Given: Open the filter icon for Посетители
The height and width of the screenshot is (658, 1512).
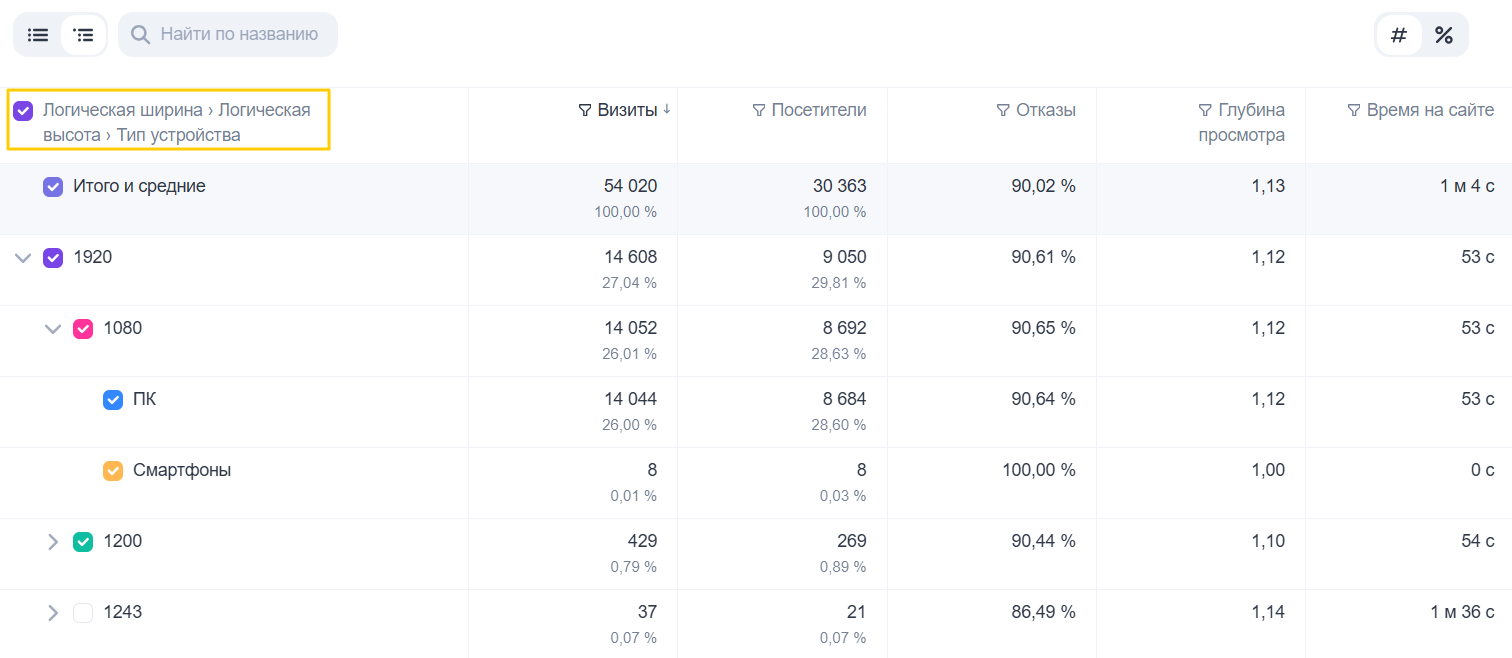Looking at the screenshot, I should [758, 110].
